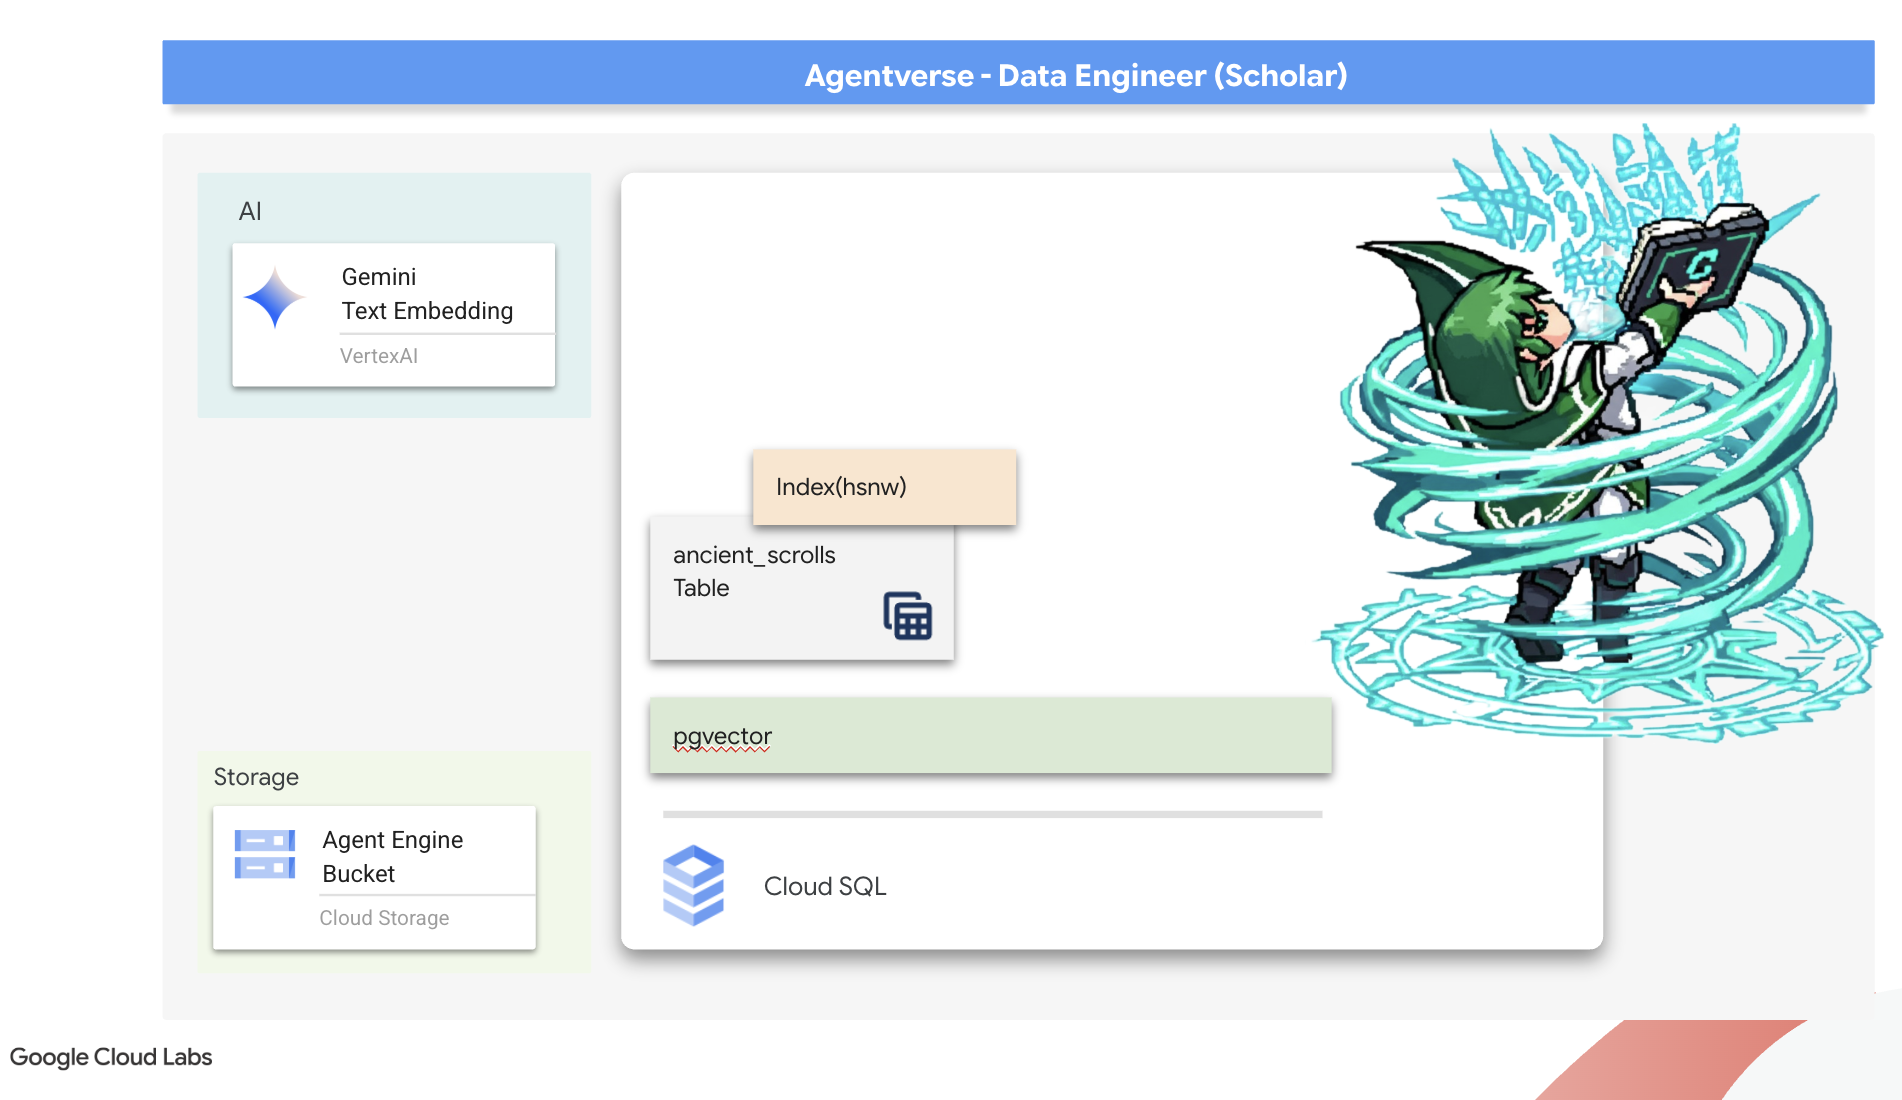1902x1100 pixels.
Task: Click the Storage section heading
Action: [x=256, y=777]
